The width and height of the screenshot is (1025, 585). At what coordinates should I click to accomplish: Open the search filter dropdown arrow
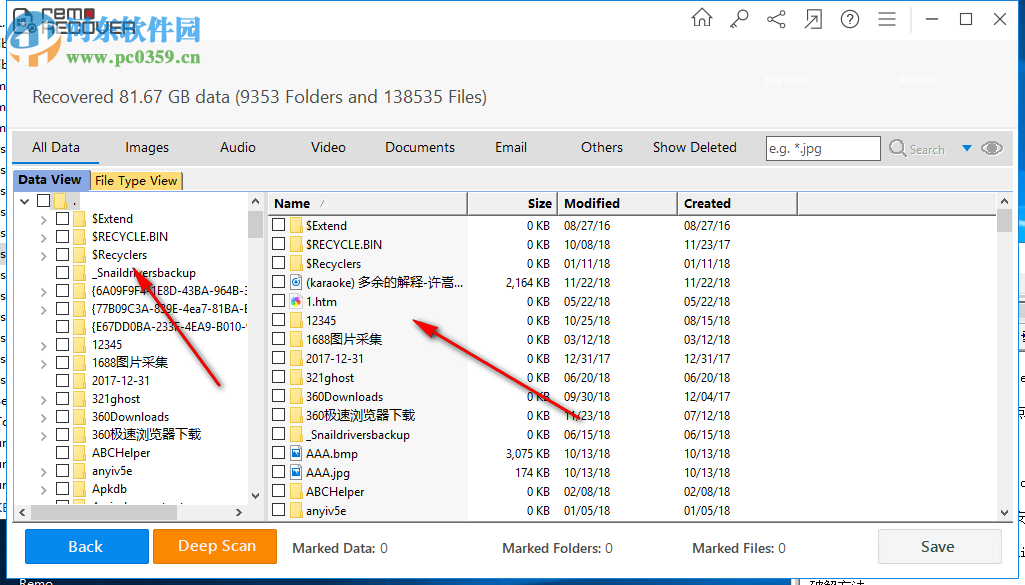click(966, 147)
